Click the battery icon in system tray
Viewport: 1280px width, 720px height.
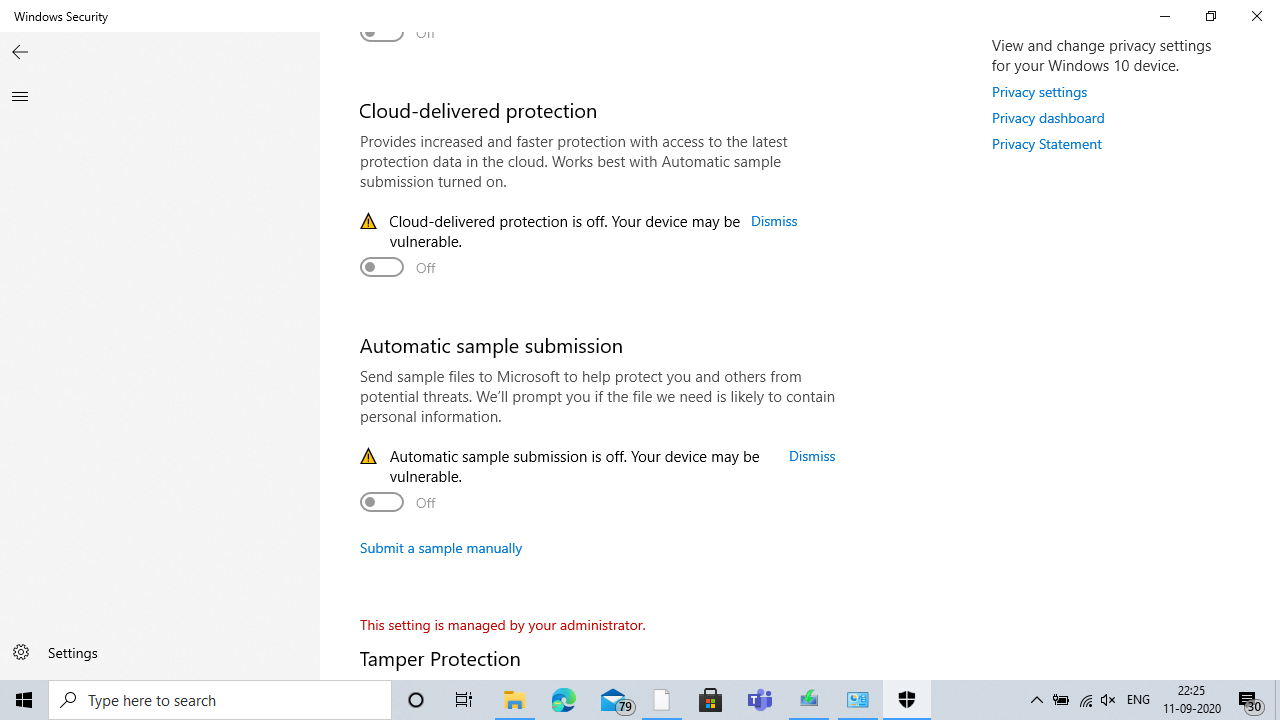(x=1061, y=700)
